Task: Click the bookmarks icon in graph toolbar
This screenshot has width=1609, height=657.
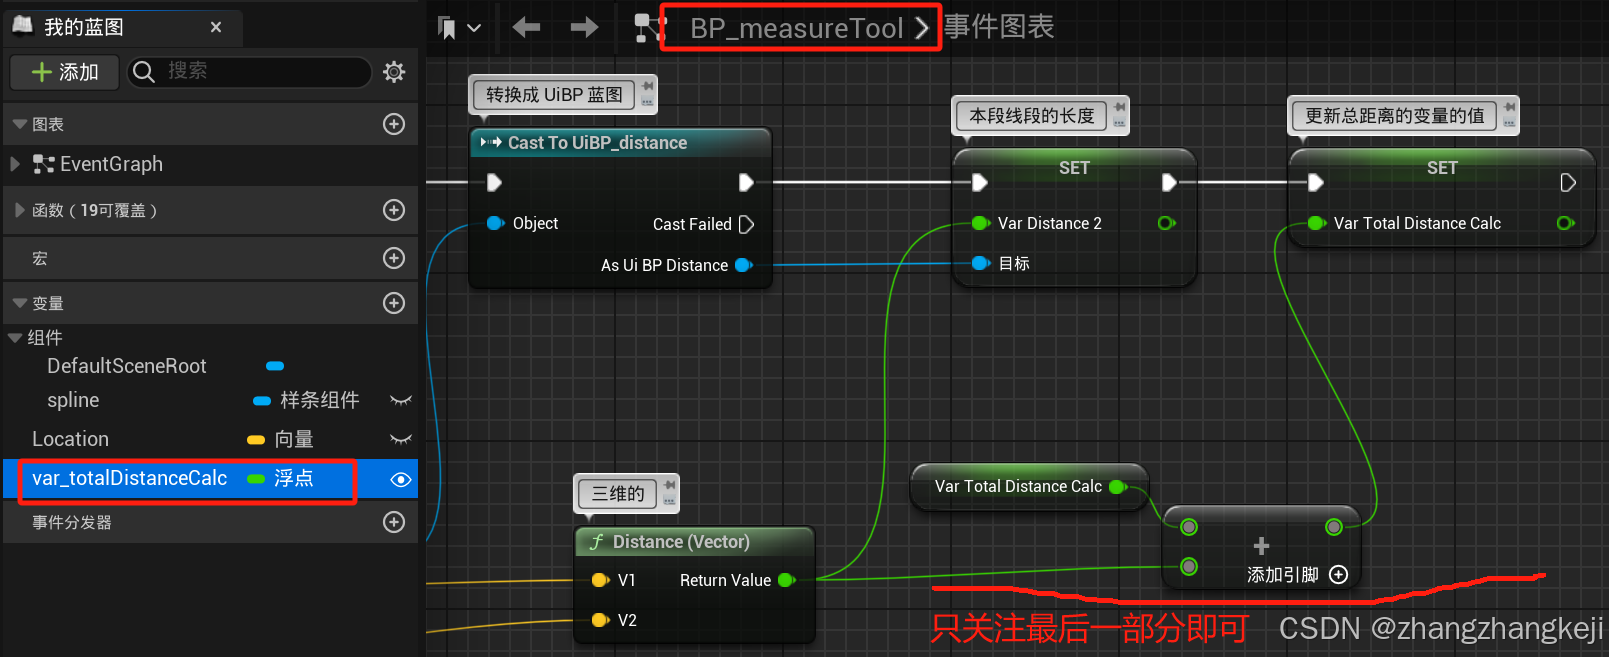Action: coord(447,28)
